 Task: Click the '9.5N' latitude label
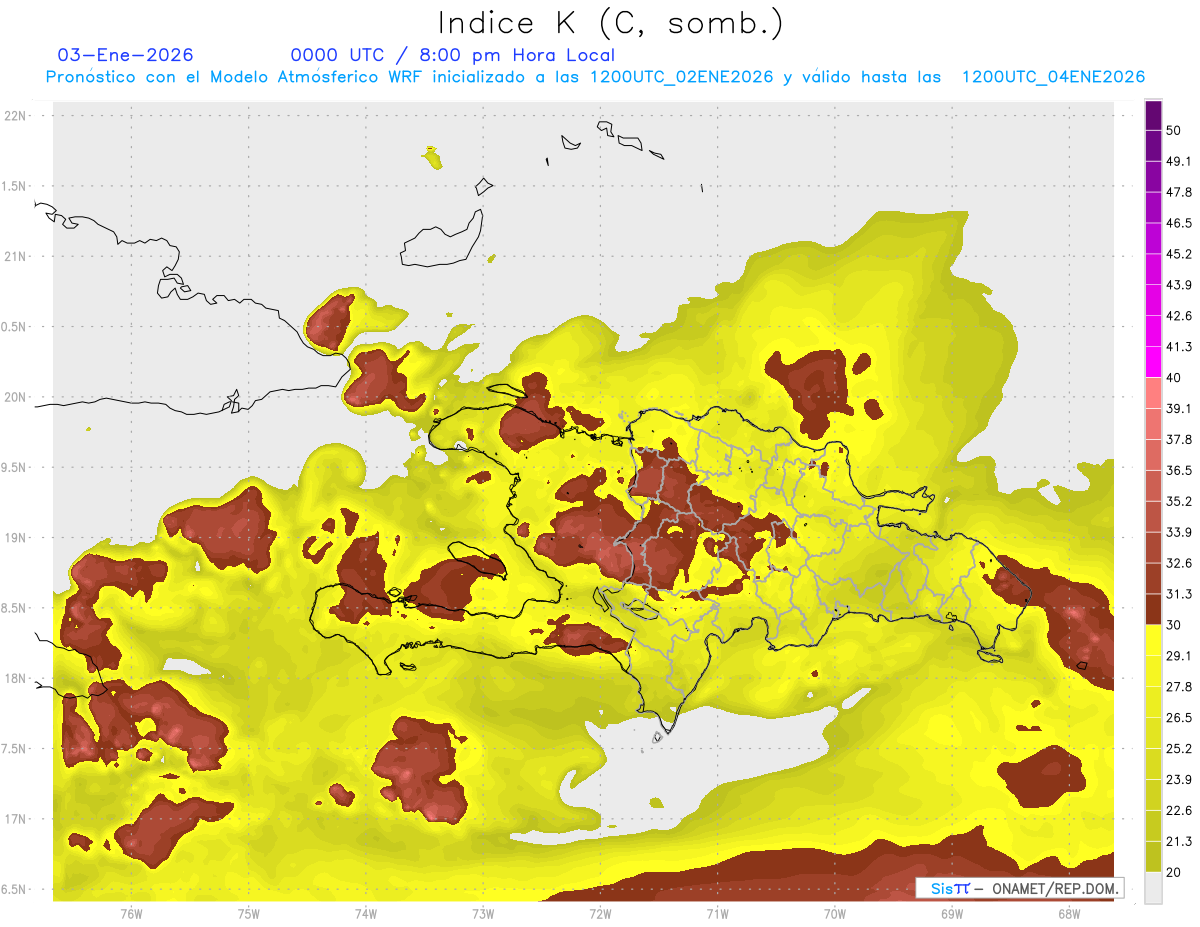click(x=13, y=468)
